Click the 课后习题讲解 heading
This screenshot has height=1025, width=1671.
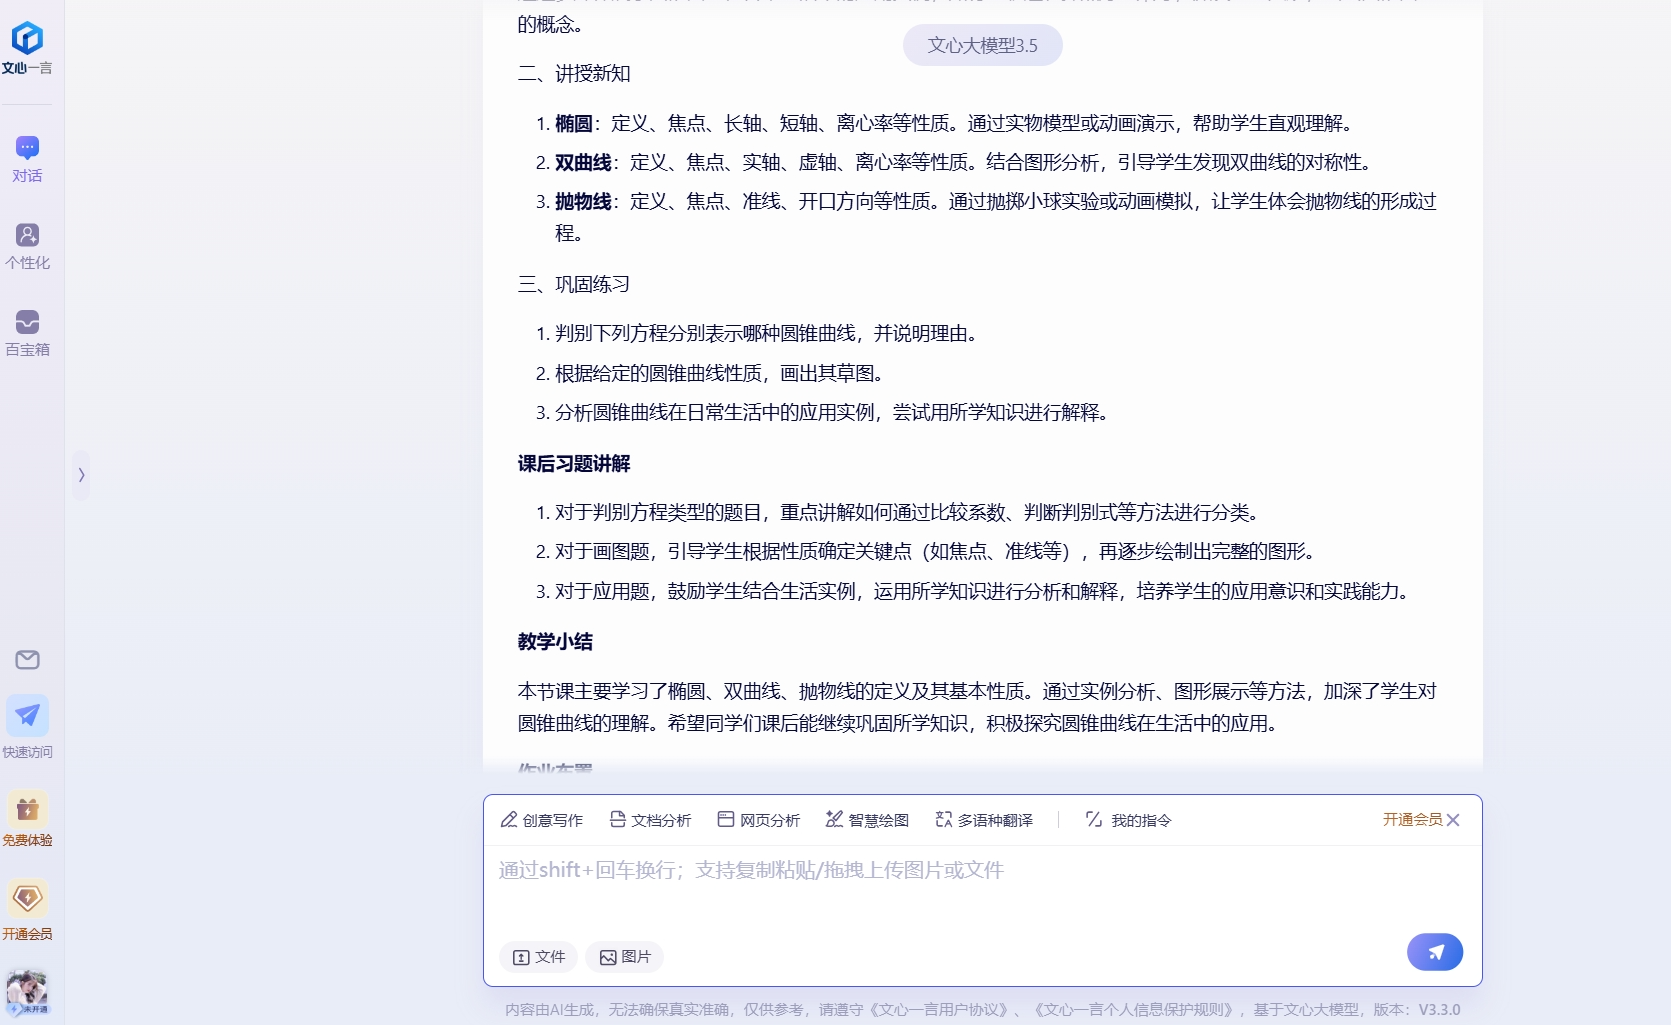pos(574,464)
